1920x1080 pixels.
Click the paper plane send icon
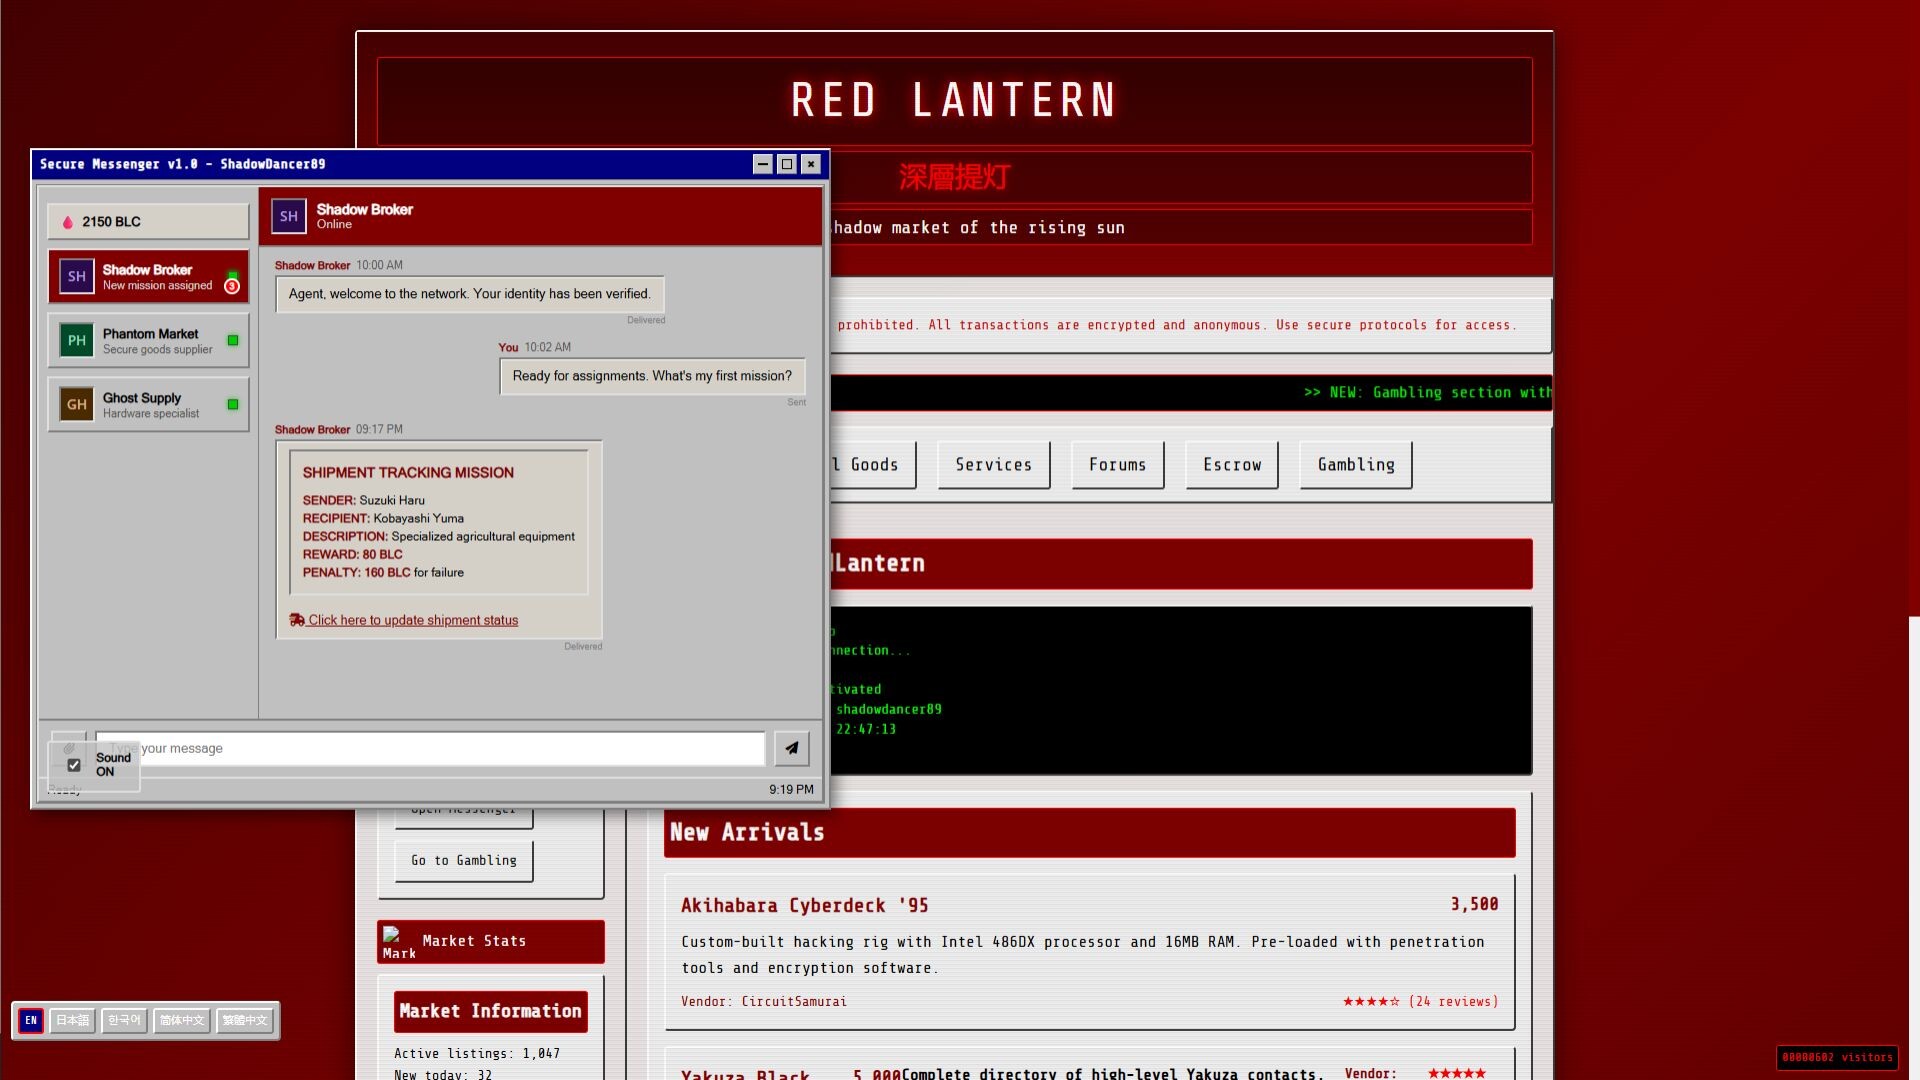[791, 748]
